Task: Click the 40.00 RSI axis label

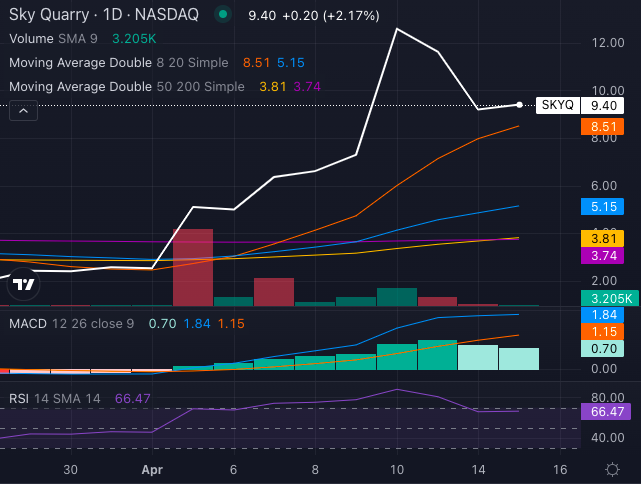Action: [x=607, y=438]
